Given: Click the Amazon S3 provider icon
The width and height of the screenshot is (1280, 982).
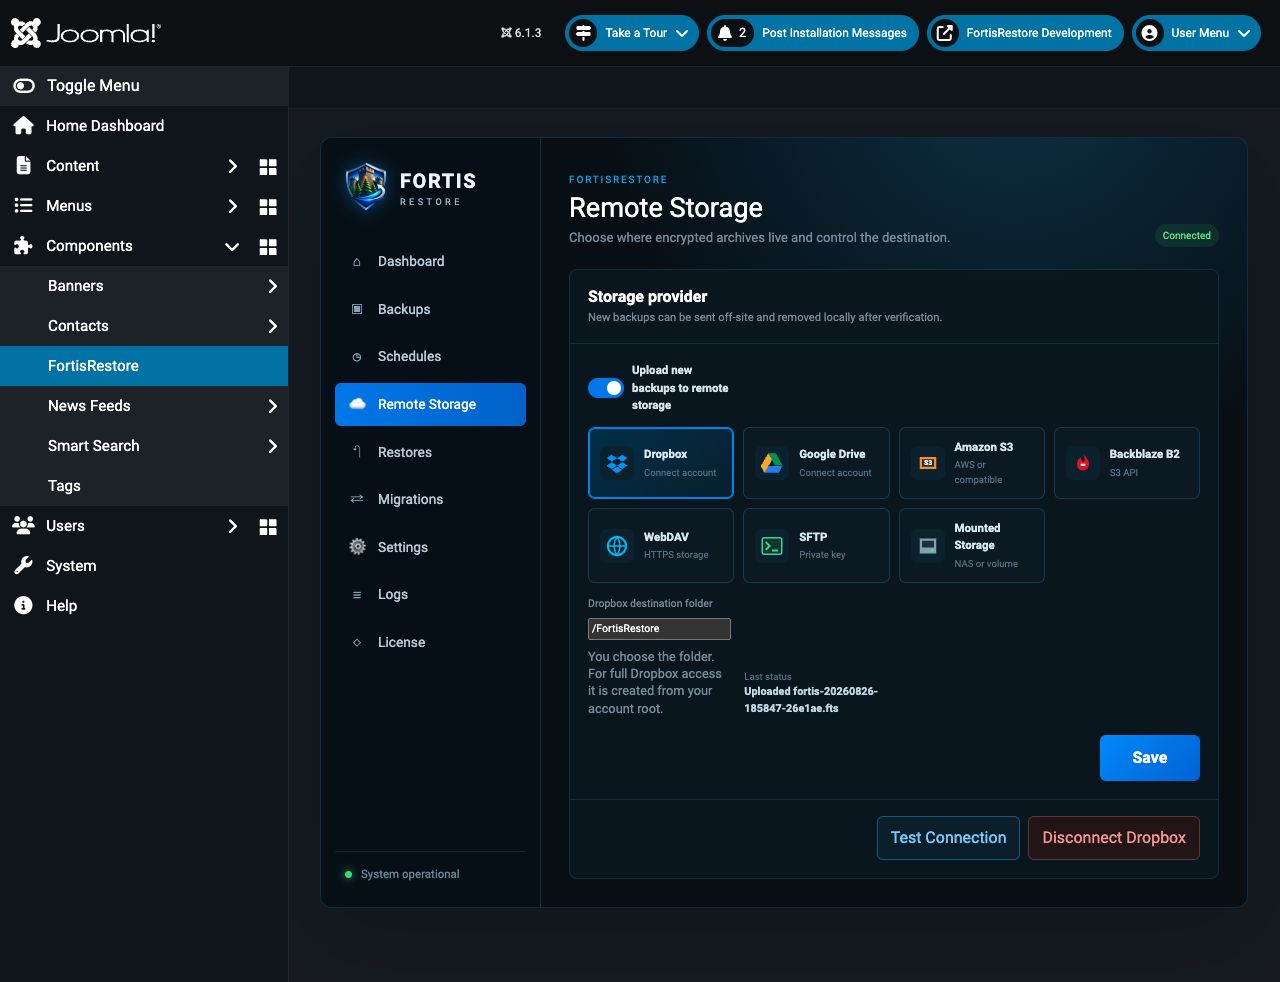Looking at the screenshot, I should click(x=928, y=463).
